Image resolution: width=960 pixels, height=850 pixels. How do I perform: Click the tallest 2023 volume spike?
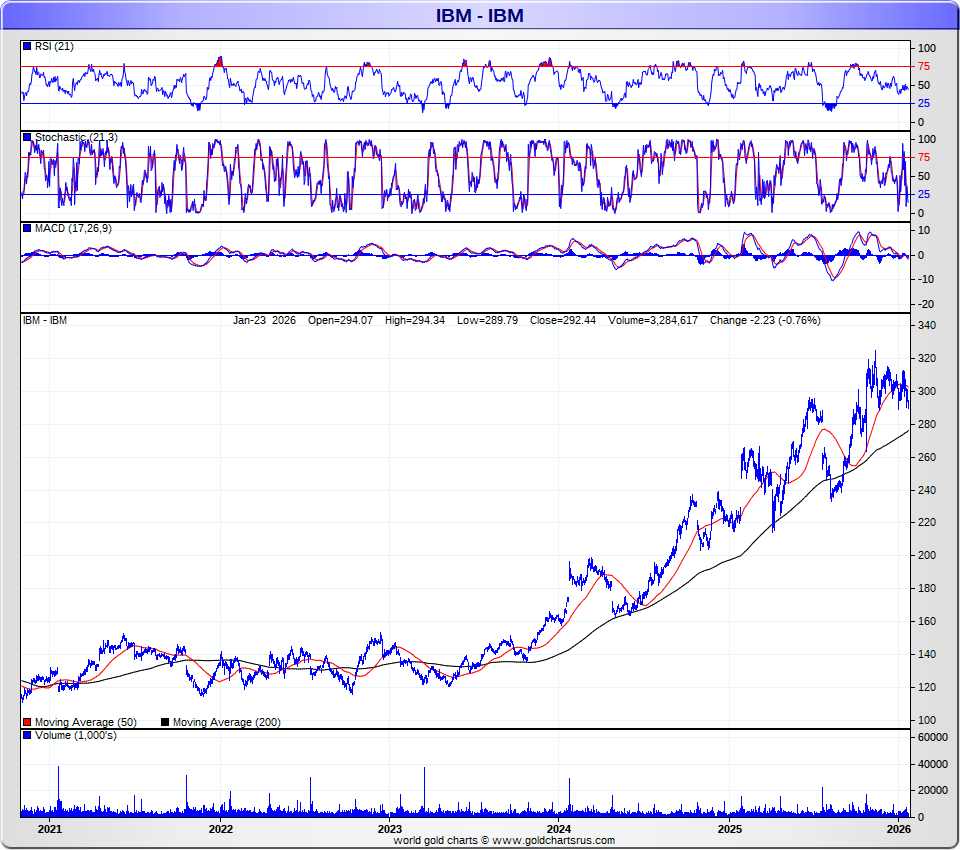click(x=424, y=791)
